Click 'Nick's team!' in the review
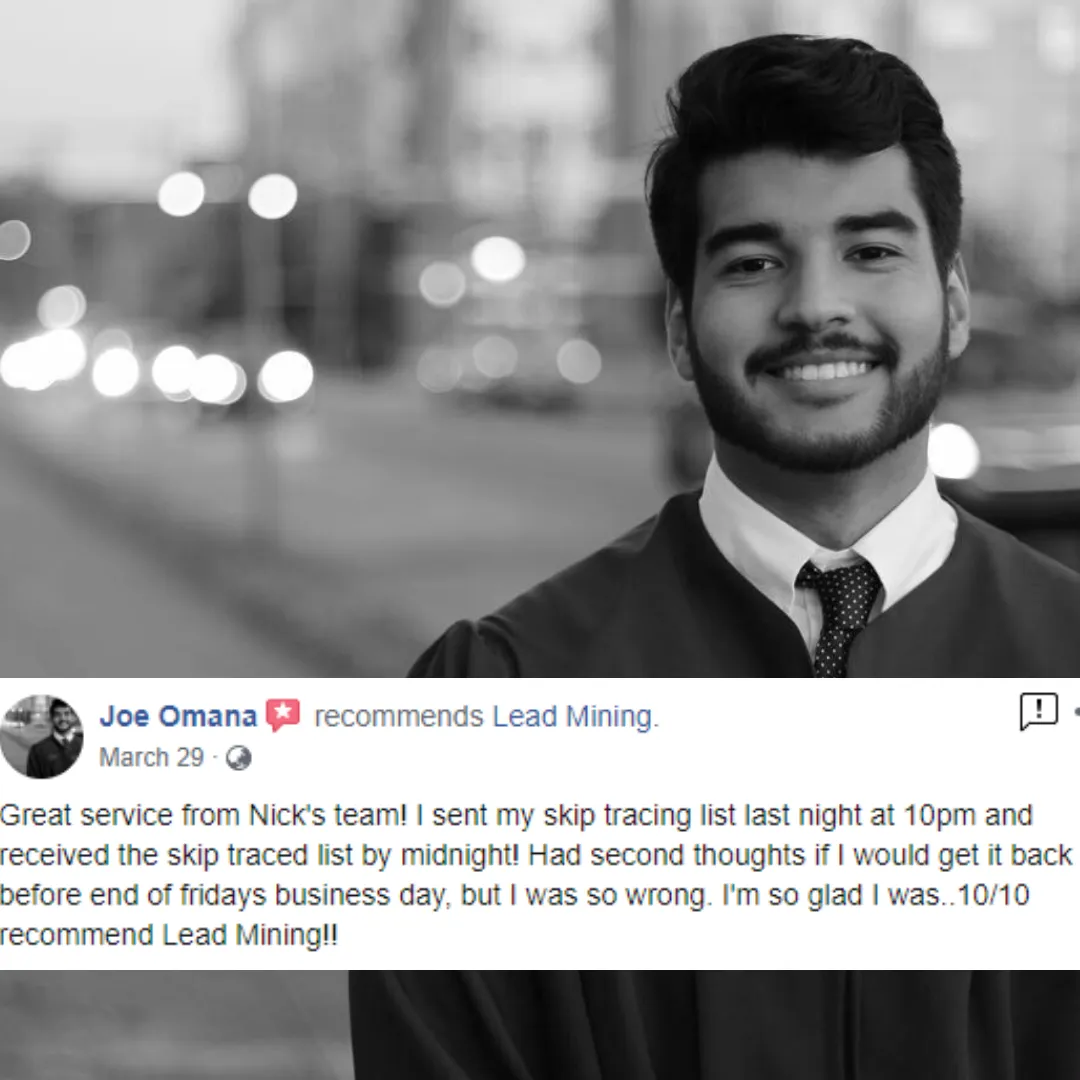 tap(328, 815)
